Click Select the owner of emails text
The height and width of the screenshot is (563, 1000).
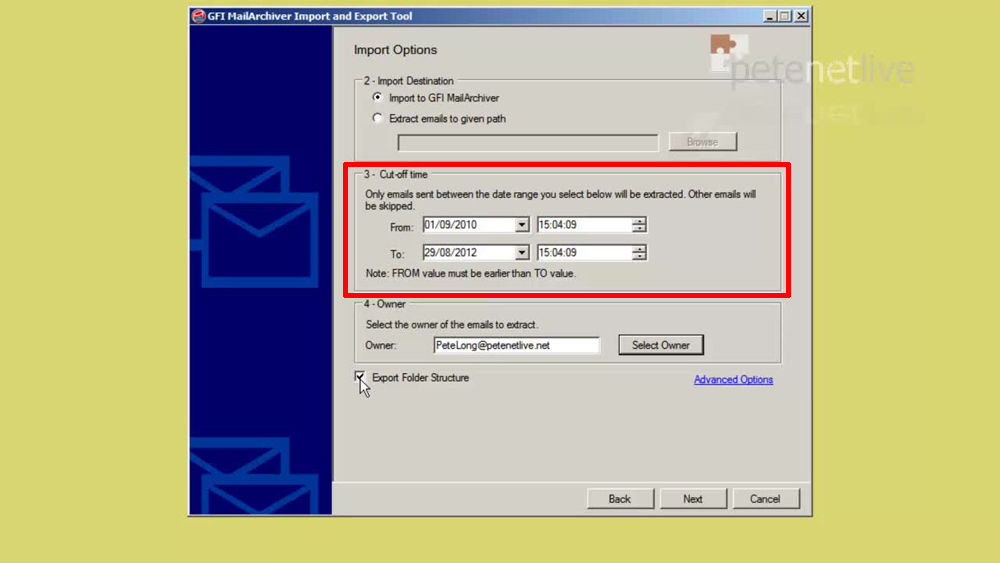pos(452,325)
